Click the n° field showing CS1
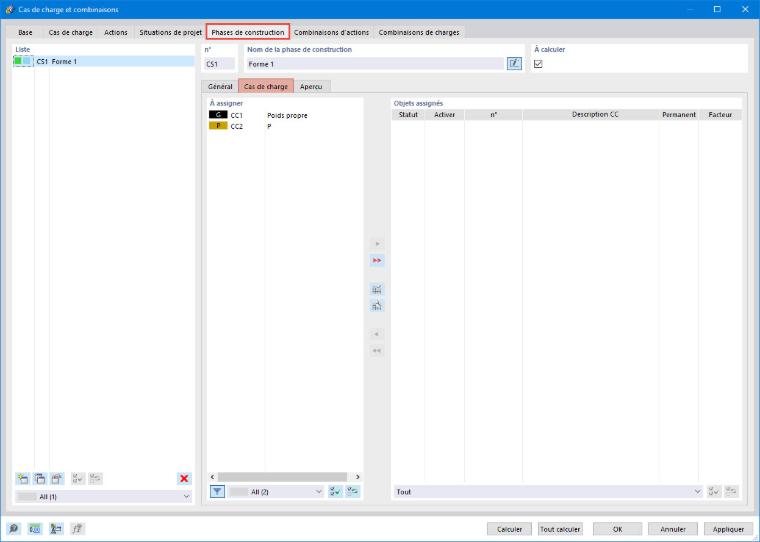This screenshot has width=760, height=542. 220,64
